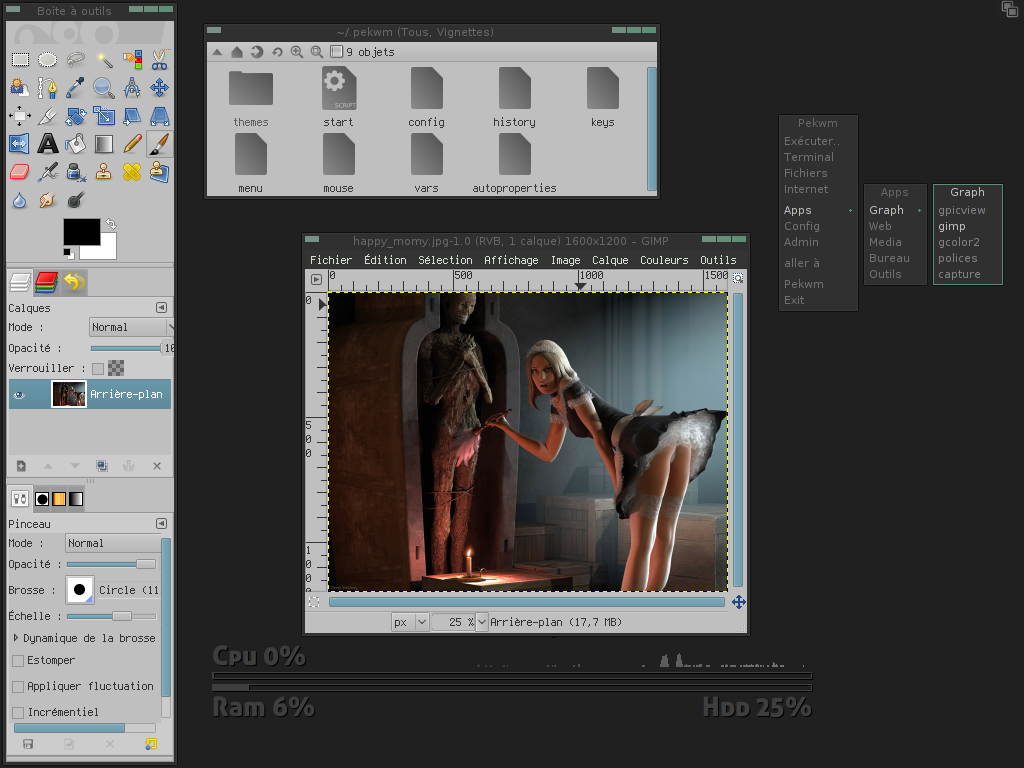Screen dimensions: 1024x768
Task: Click the black foreground color swatch
Action: (82, 232)
